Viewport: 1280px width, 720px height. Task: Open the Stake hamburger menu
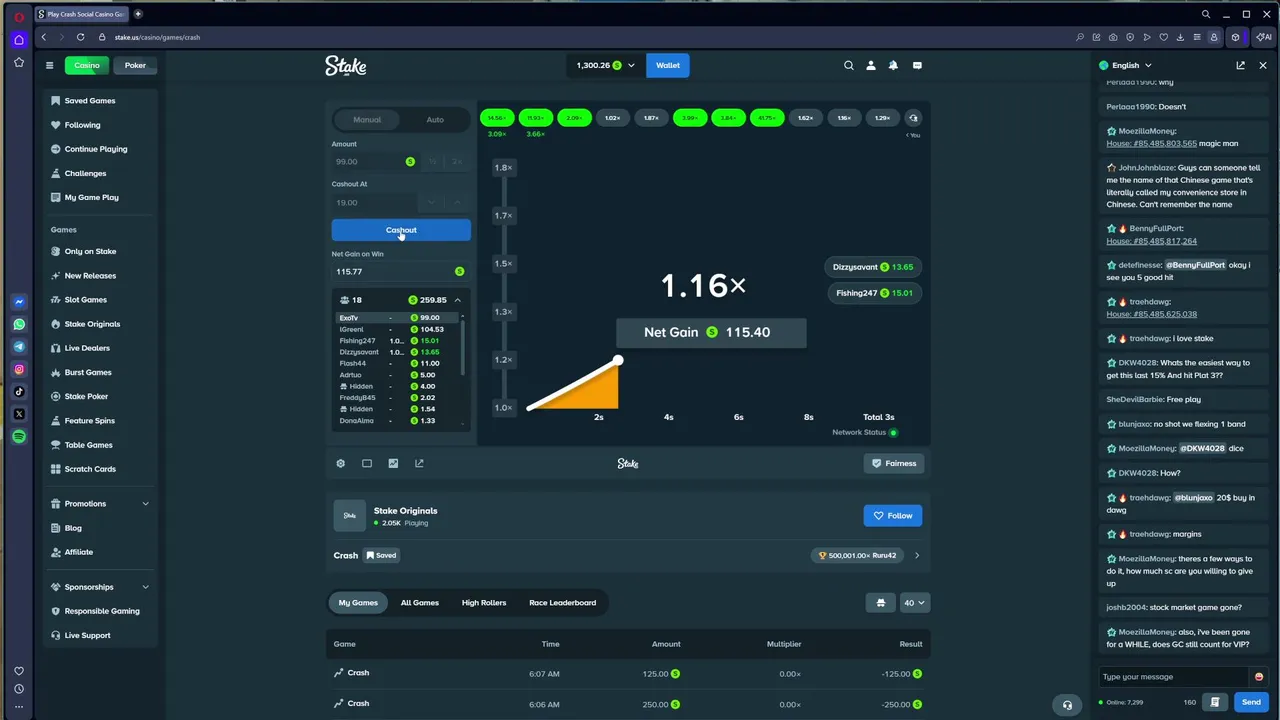coord(49,65)
